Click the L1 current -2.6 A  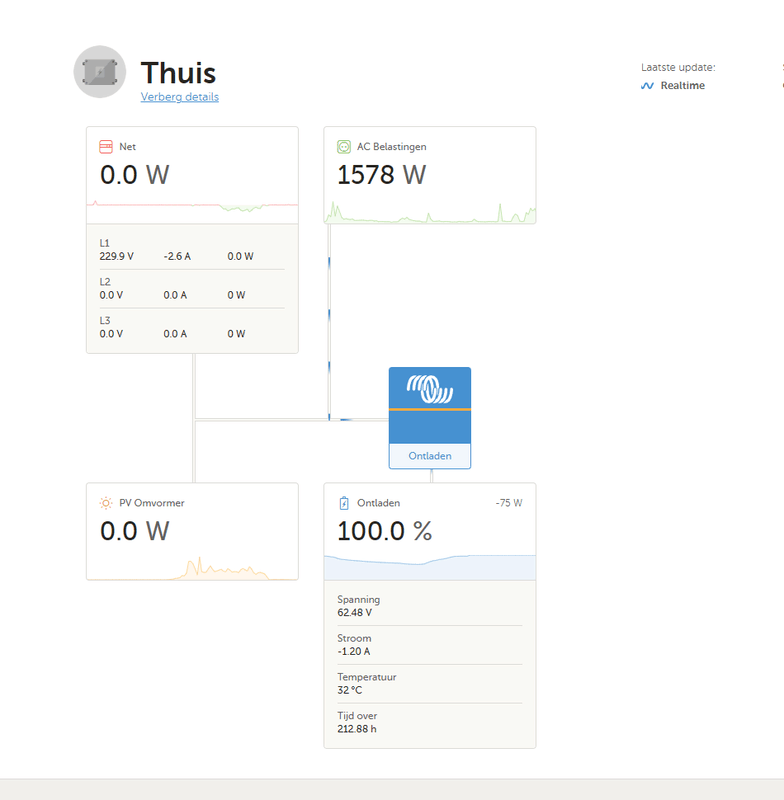(x=177, y=256)
